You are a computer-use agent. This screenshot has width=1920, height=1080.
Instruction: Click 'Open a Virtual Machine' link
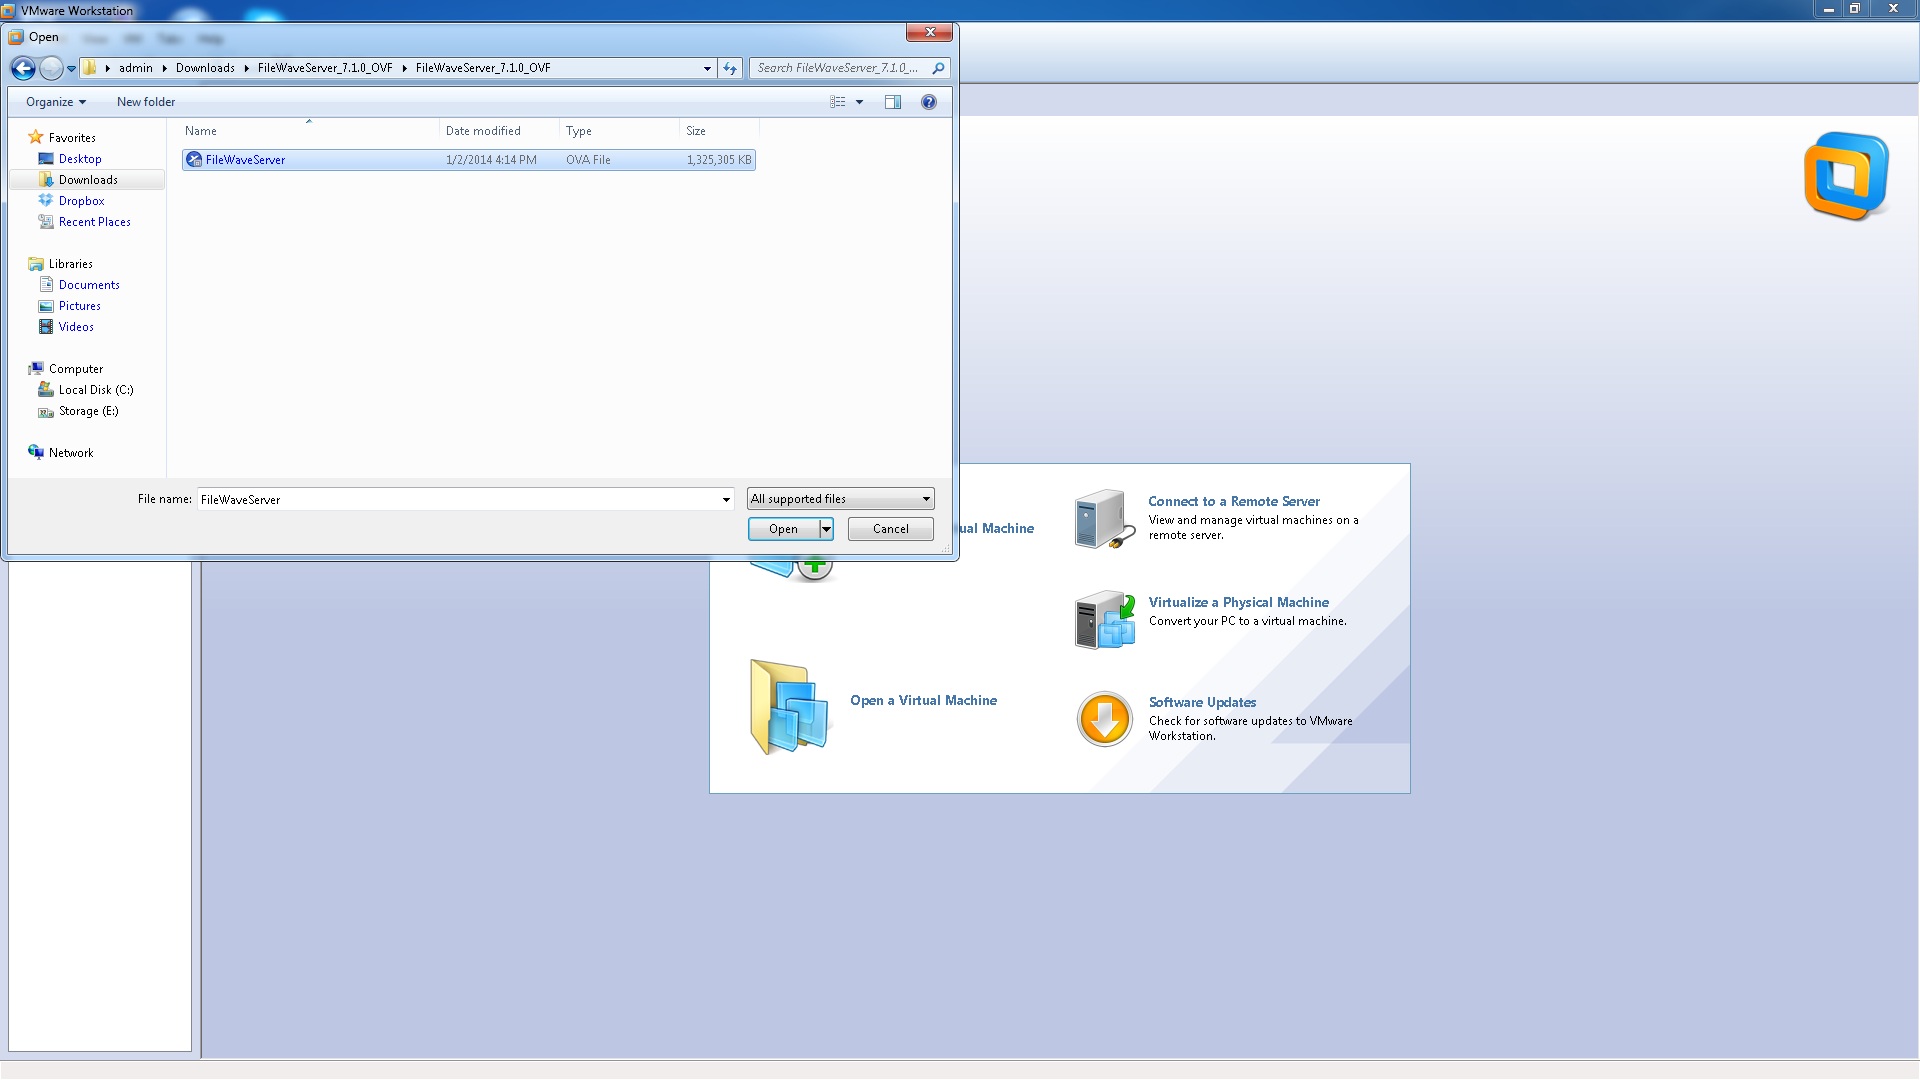click(x=923, y=700)
